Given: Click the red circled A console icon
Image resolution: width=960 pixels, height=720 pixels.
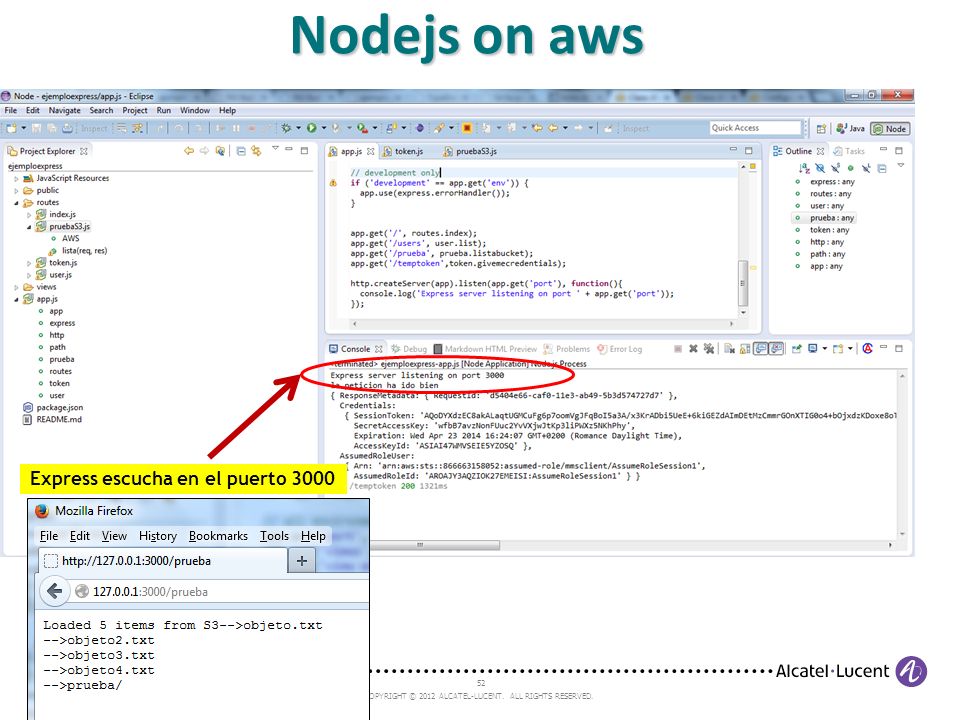Looking at the screenshot, I should click(x=868, y=348).
